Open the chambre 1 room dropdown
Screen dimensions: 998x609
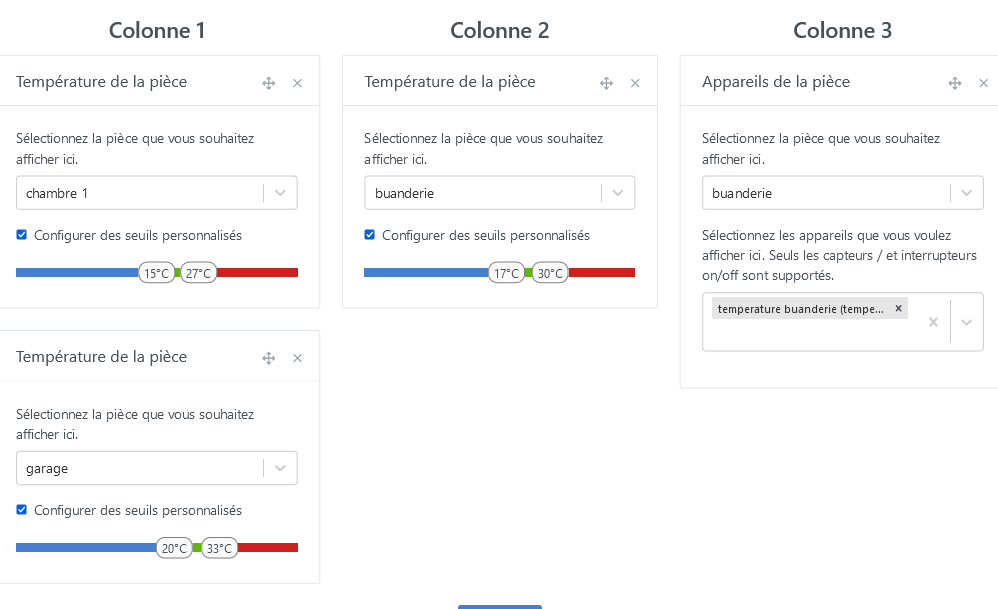pyautogui.click(x=281, y=193)
